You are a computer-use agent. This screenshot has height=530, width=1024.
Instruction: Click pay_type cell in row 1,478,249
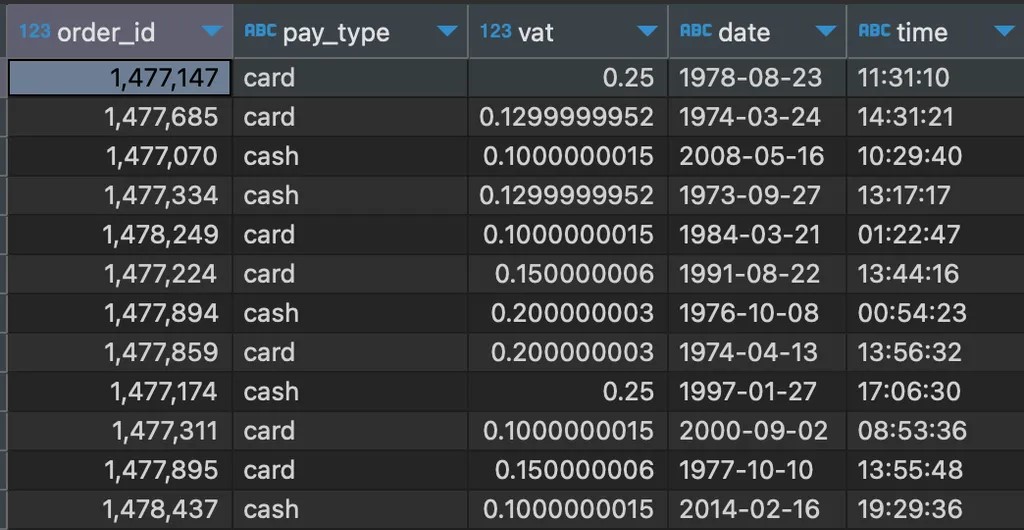(x=350, y=234)
